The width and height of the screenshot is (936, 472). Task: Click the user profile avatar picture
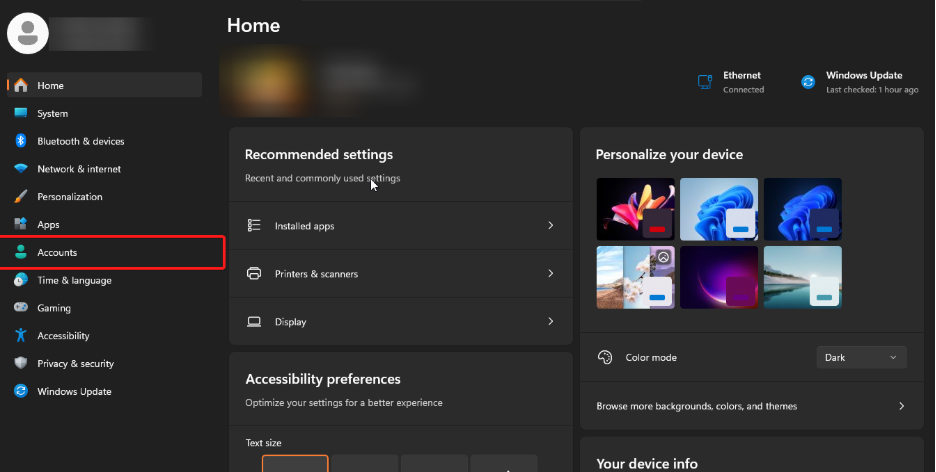click(28, 33)
